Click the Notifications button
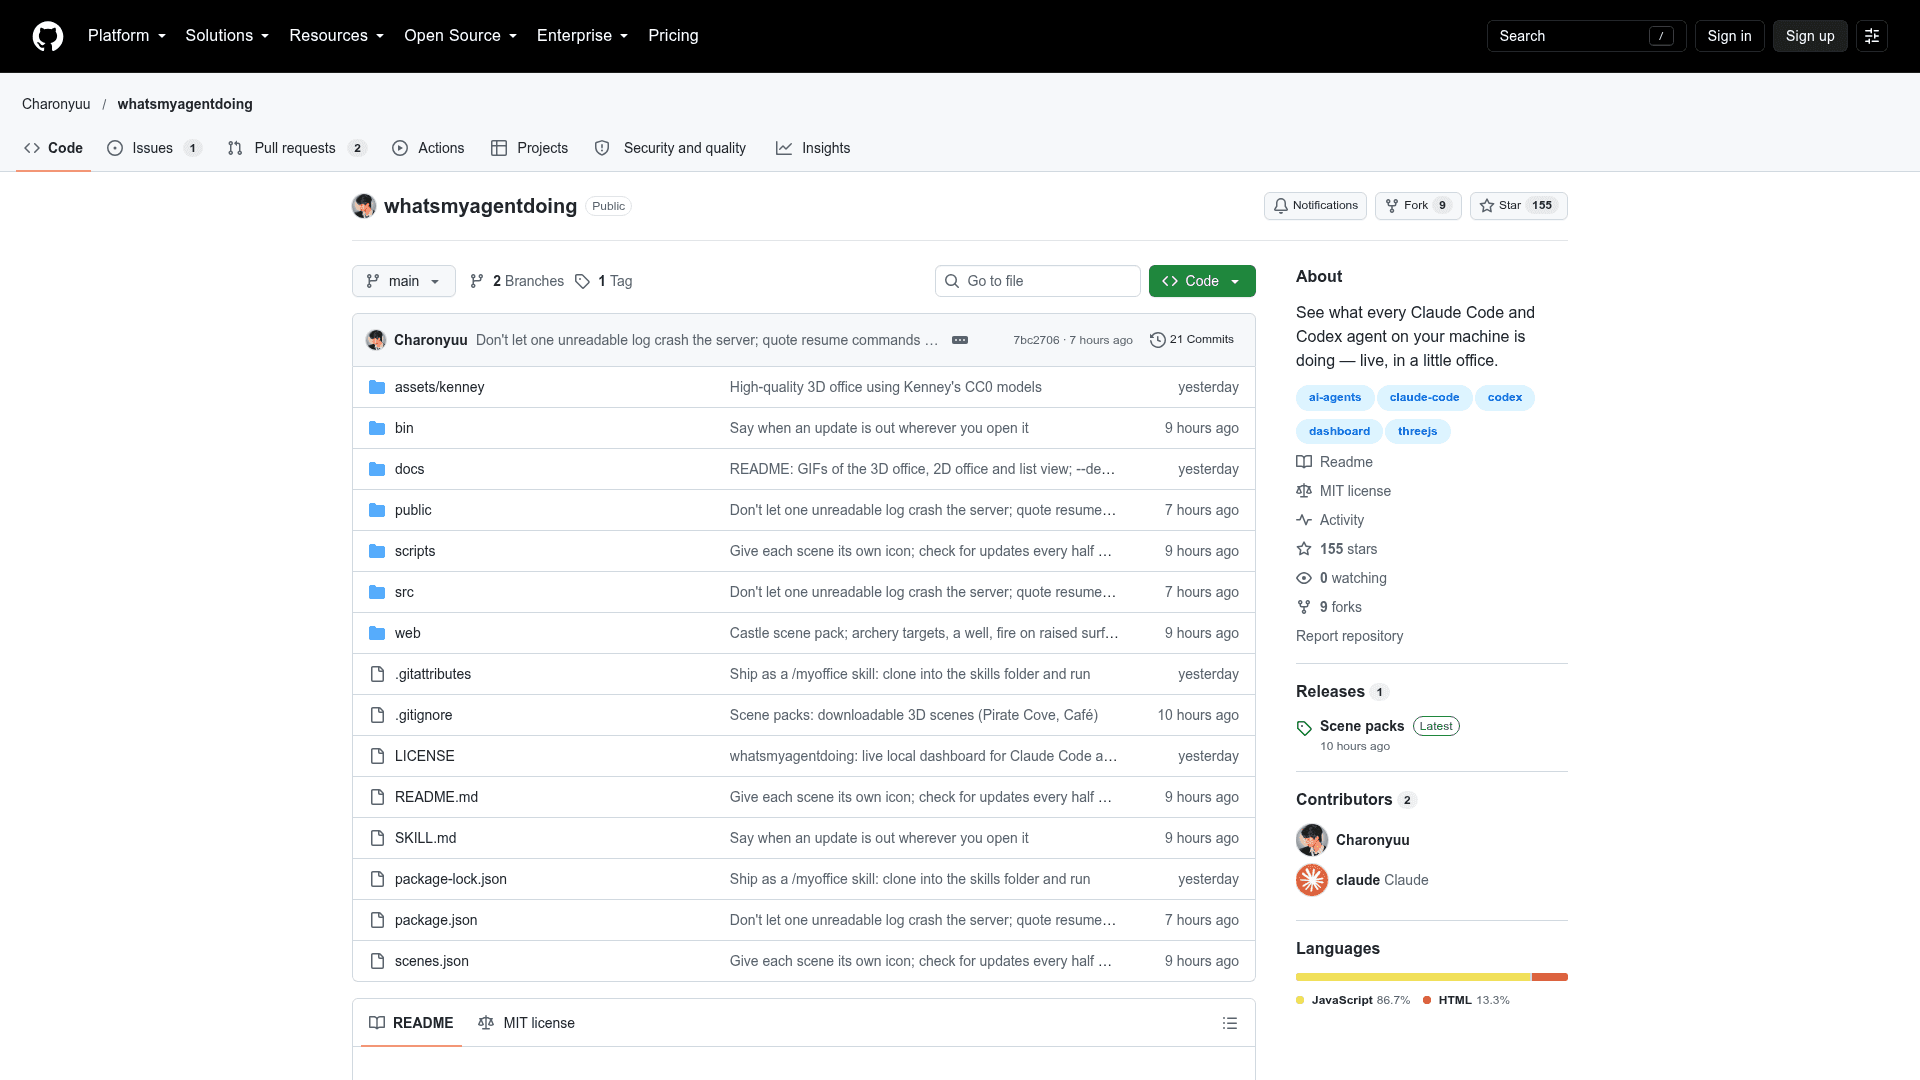The height and width of the screenshot is (1080, 1920). click(1315, 206)
